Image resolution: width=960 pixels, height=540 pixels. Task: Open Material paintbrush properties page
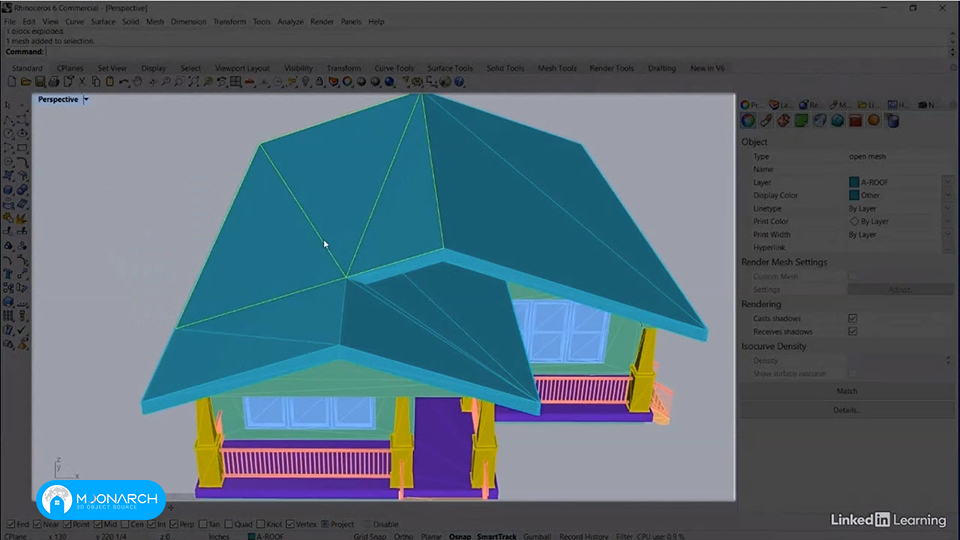point(766,121)
